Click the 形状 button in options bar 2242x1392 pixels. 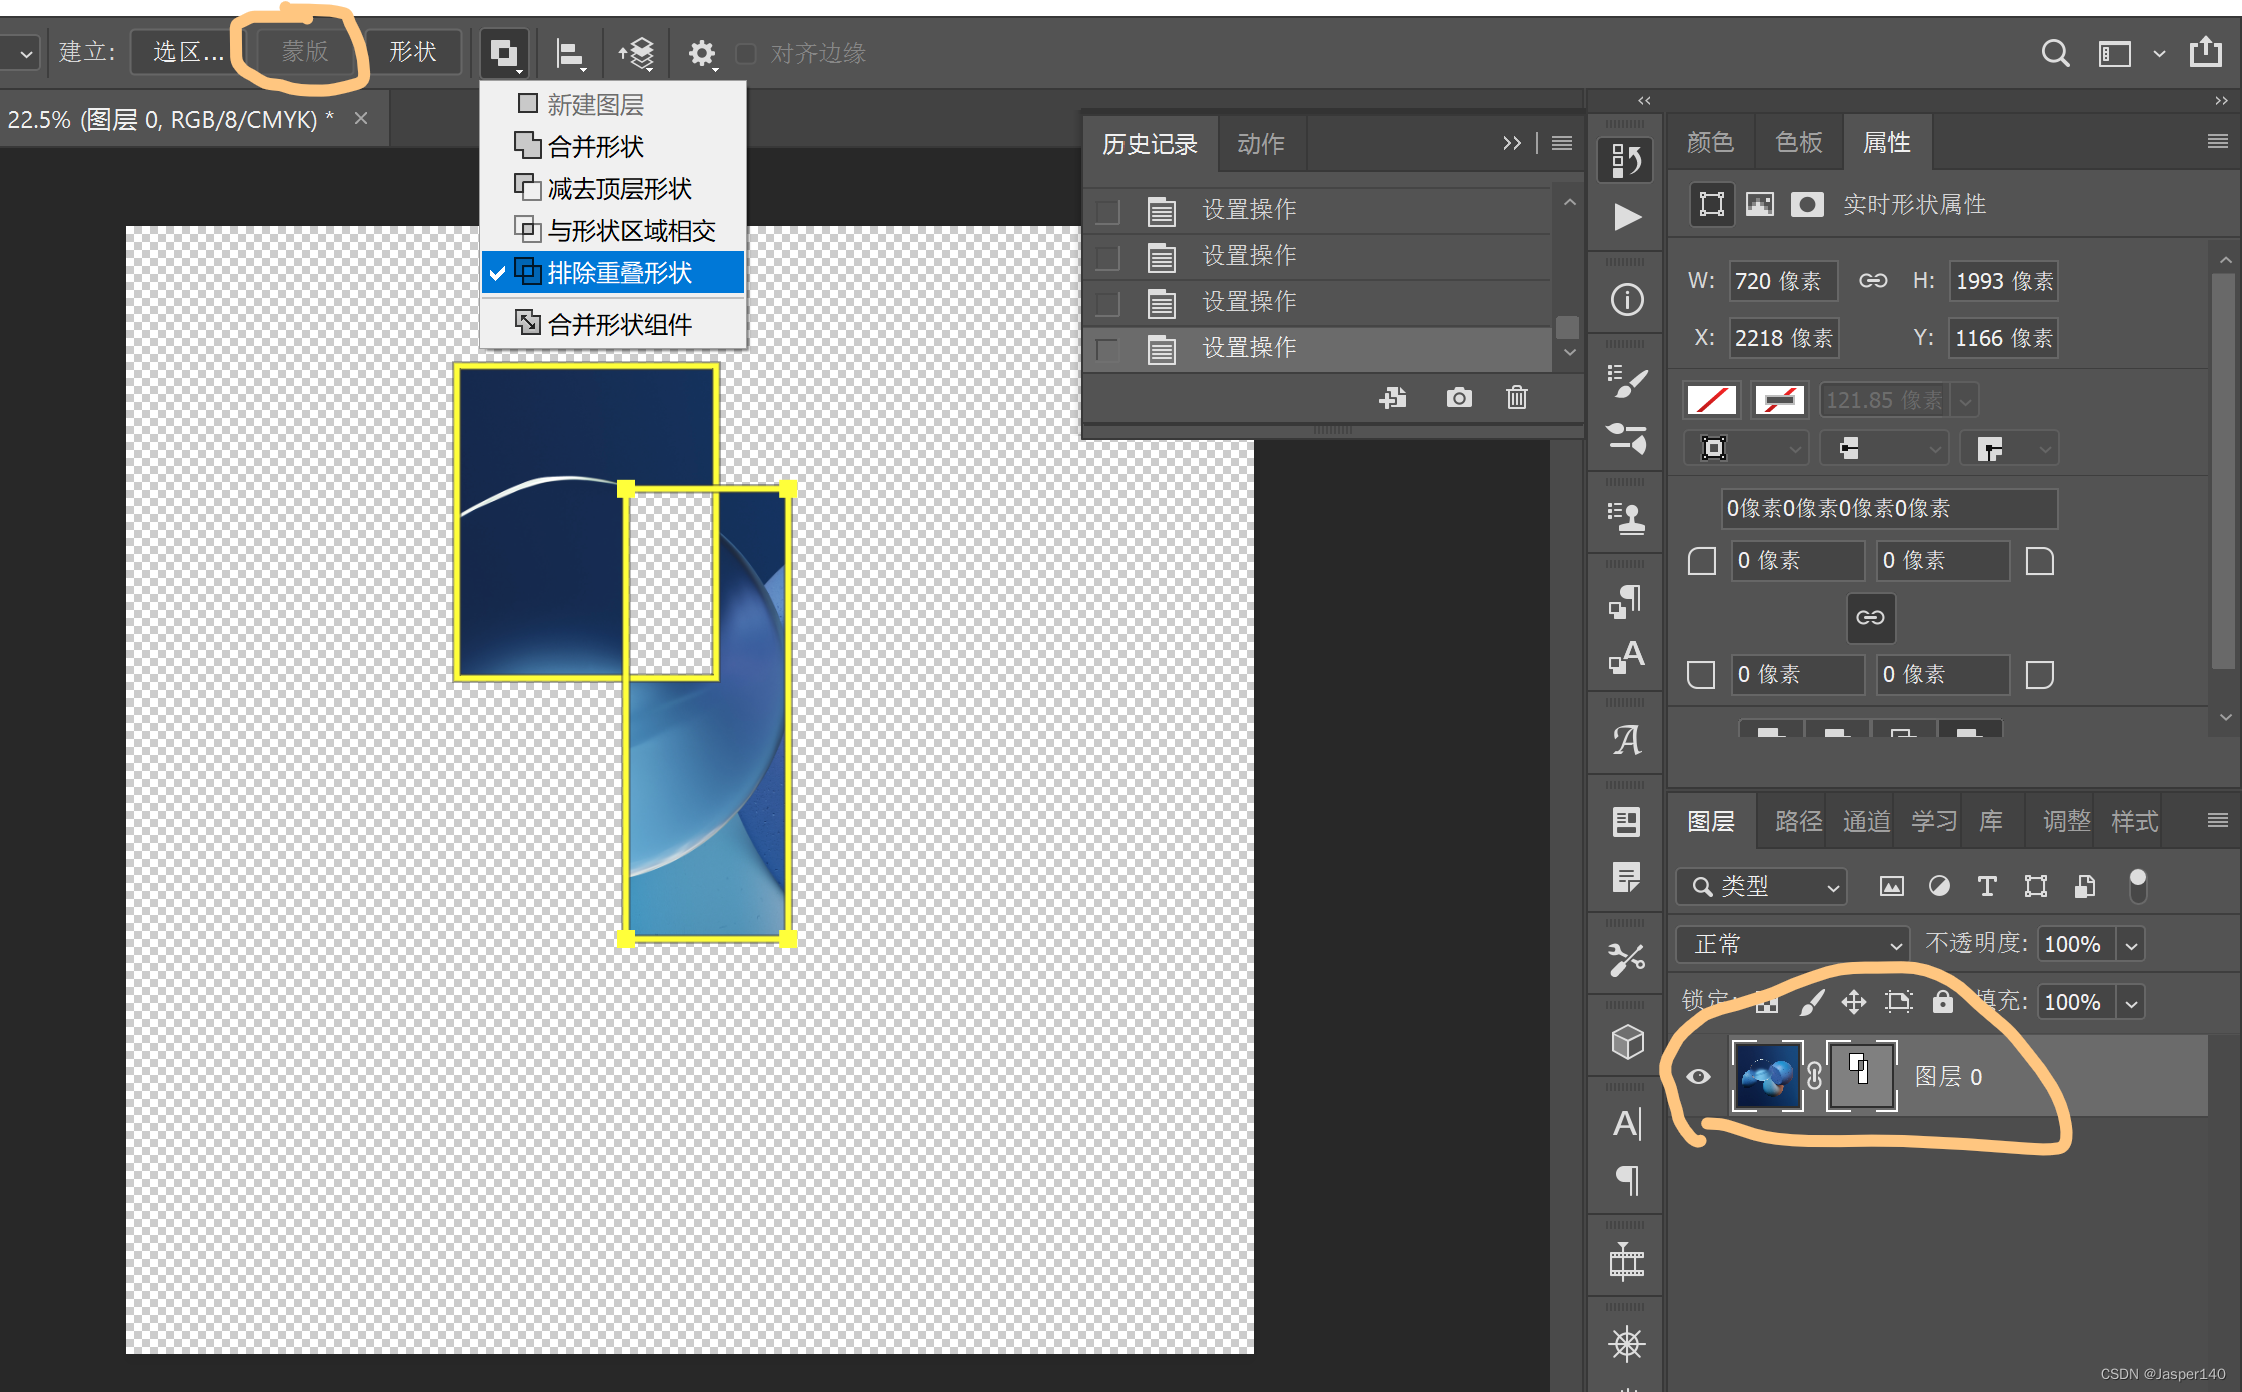(x=413, y=52)
